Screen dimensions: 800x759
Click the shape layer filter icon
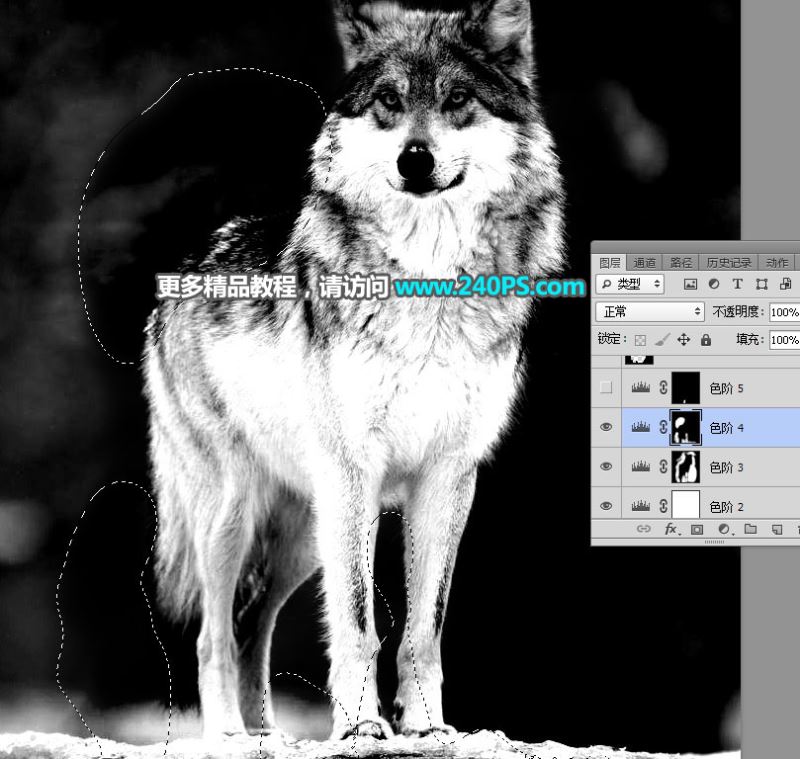(x=763, y=285)
